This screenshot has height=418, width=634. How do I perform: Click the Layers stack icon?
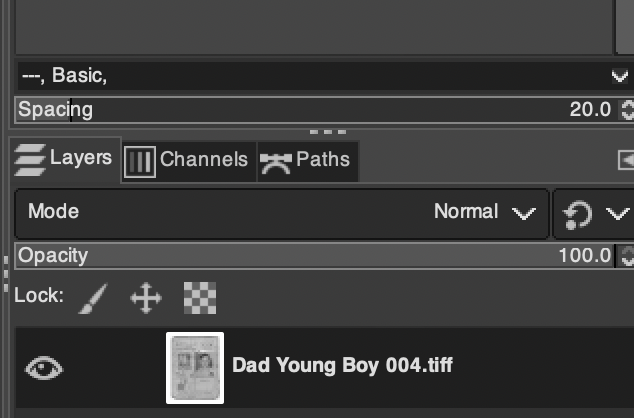[x=31, y=159]
